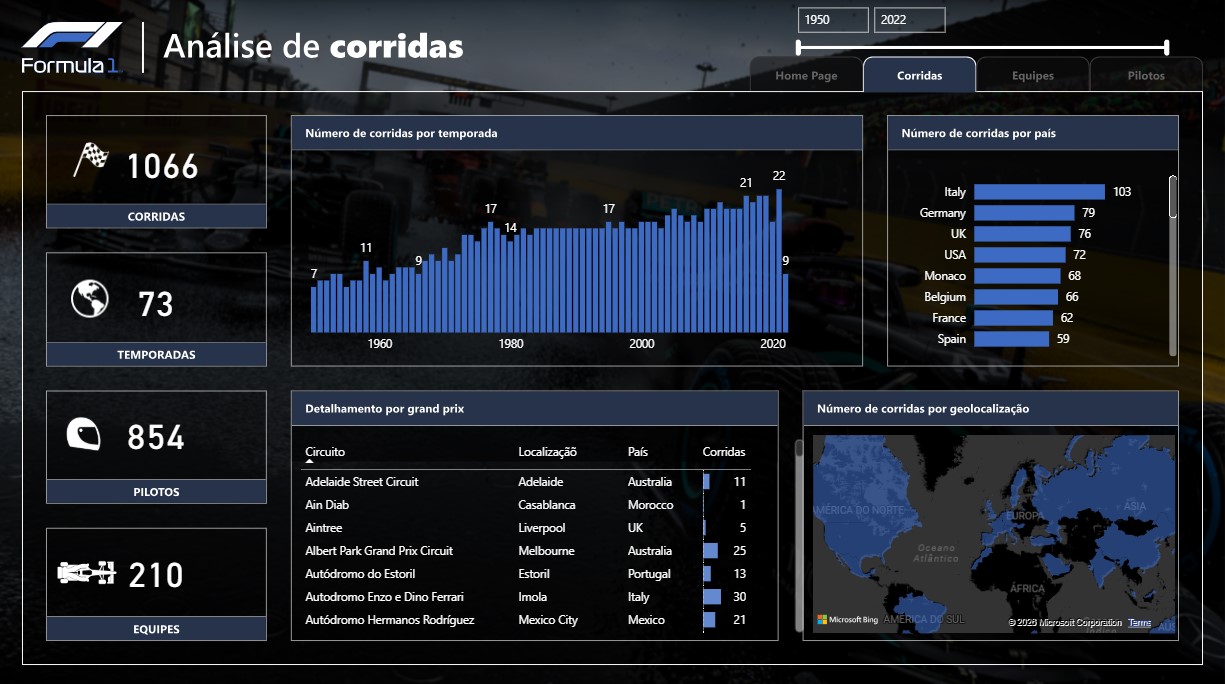The height and width of the screenshot is (684, 1225).
Task: Click the country chart scrollbar
Action: coord(1173,265)
